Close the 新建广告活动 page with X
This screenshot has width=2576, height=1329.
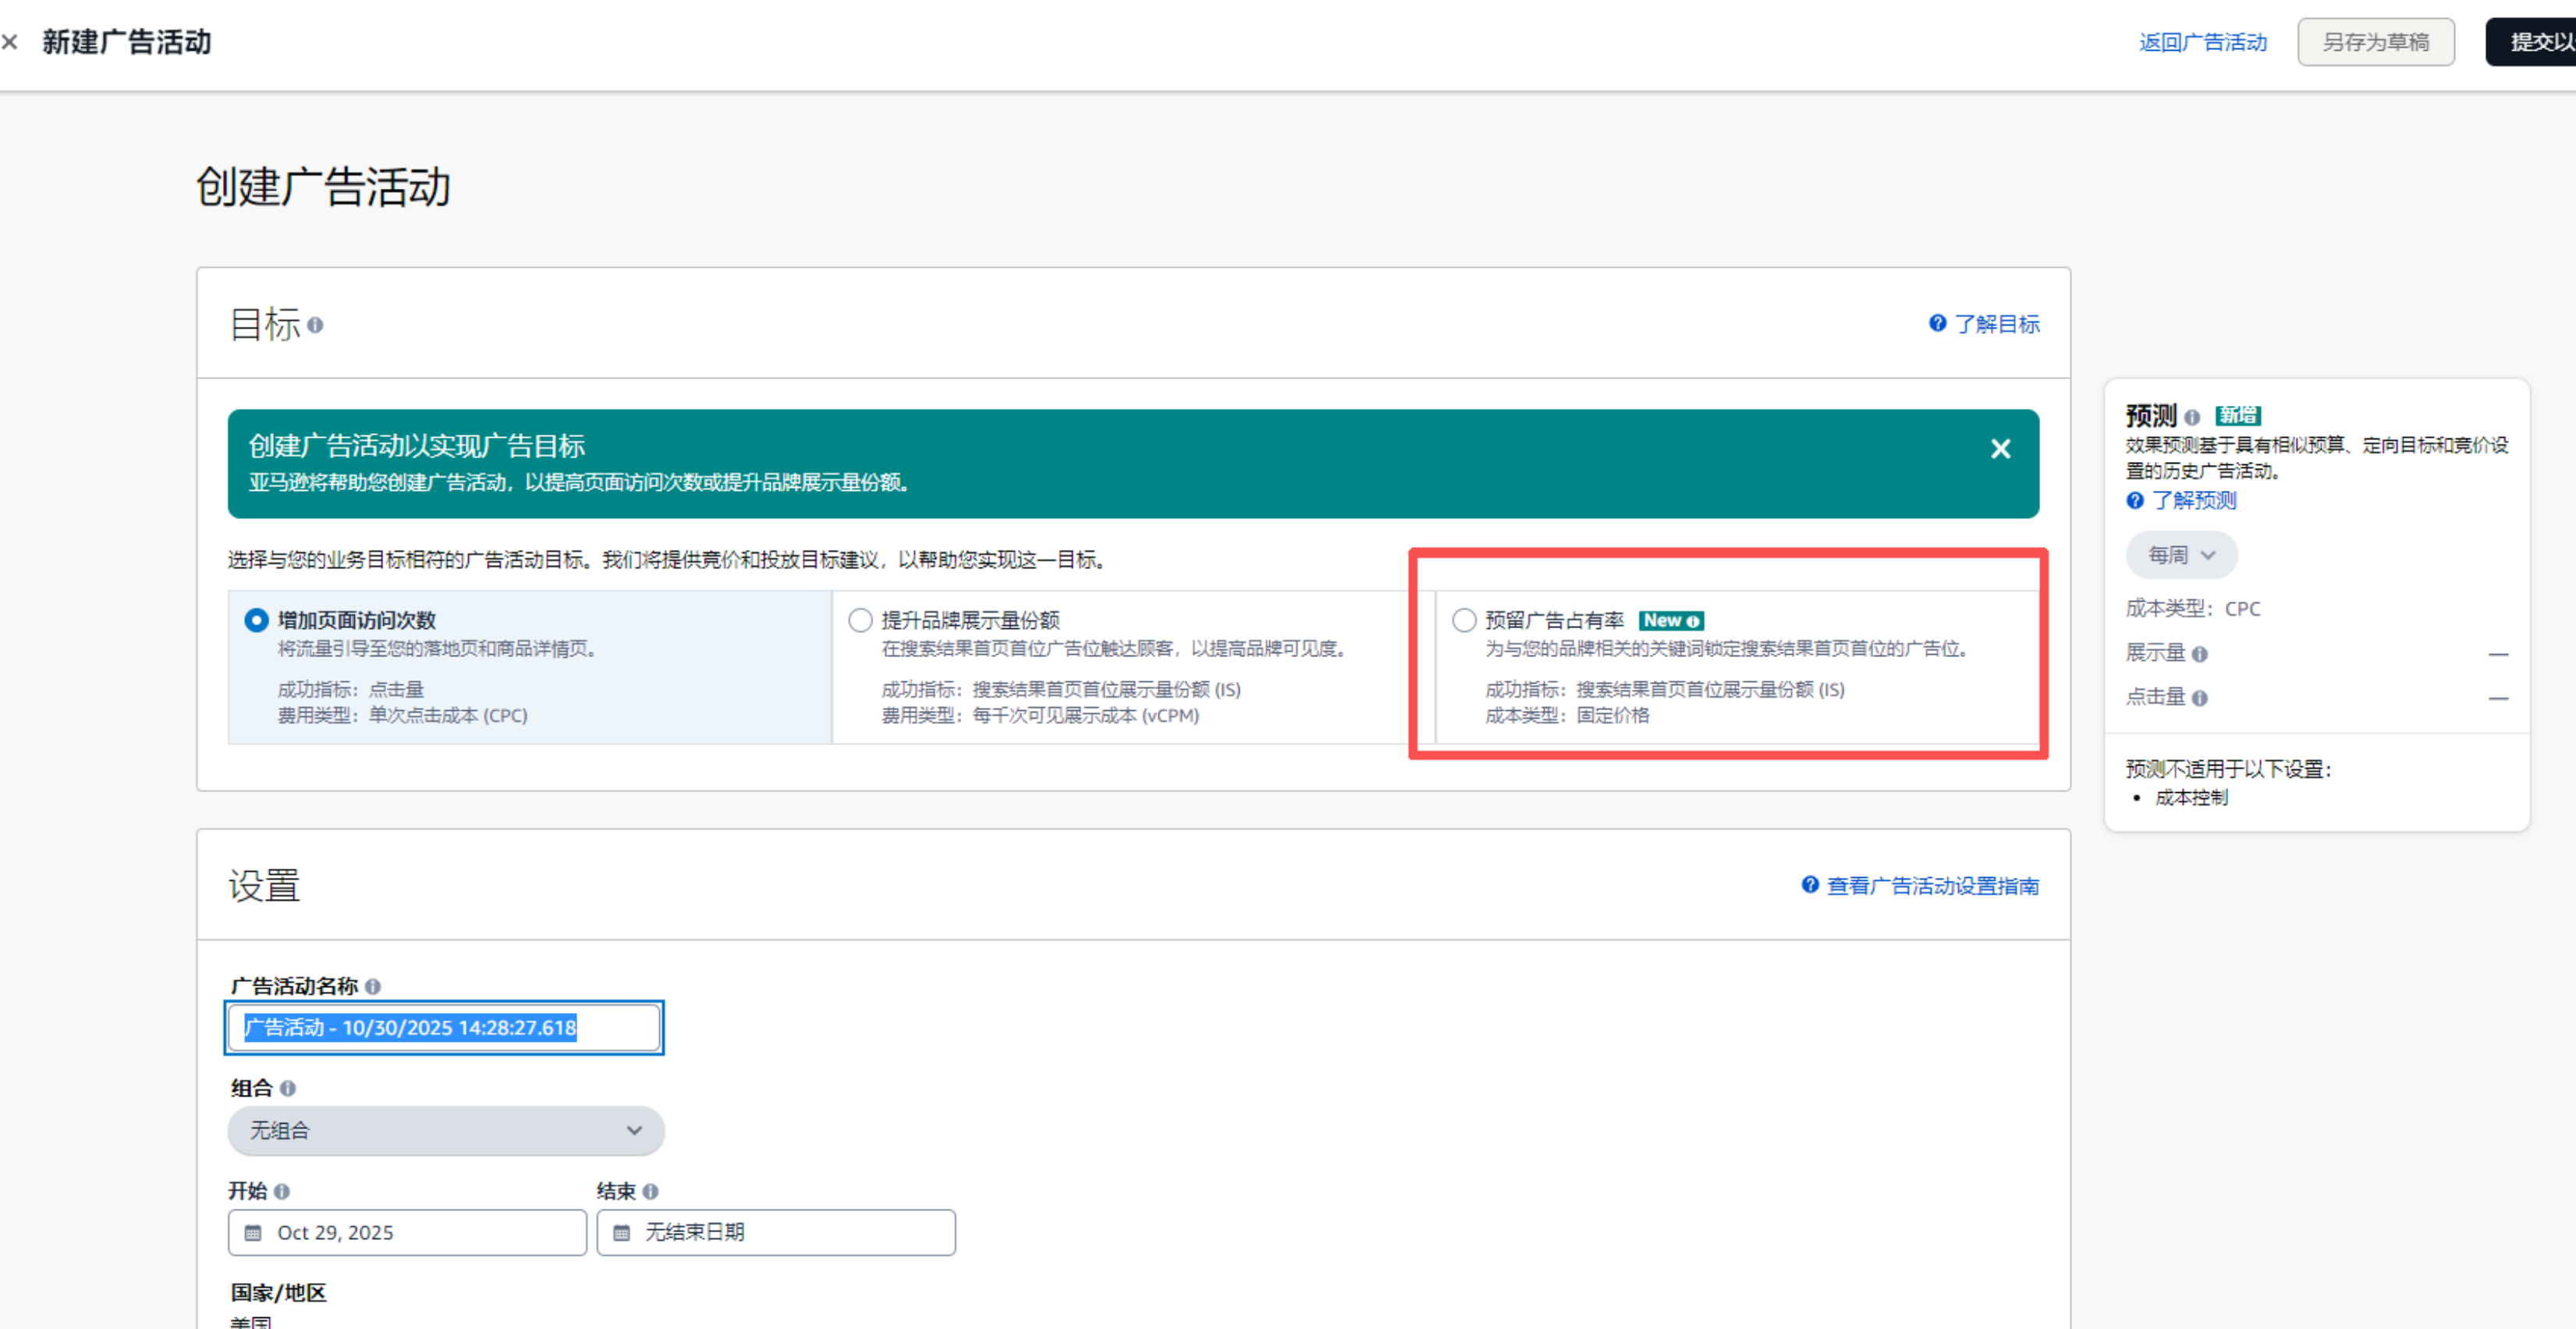pyautogui.click(x=10, y=42)
